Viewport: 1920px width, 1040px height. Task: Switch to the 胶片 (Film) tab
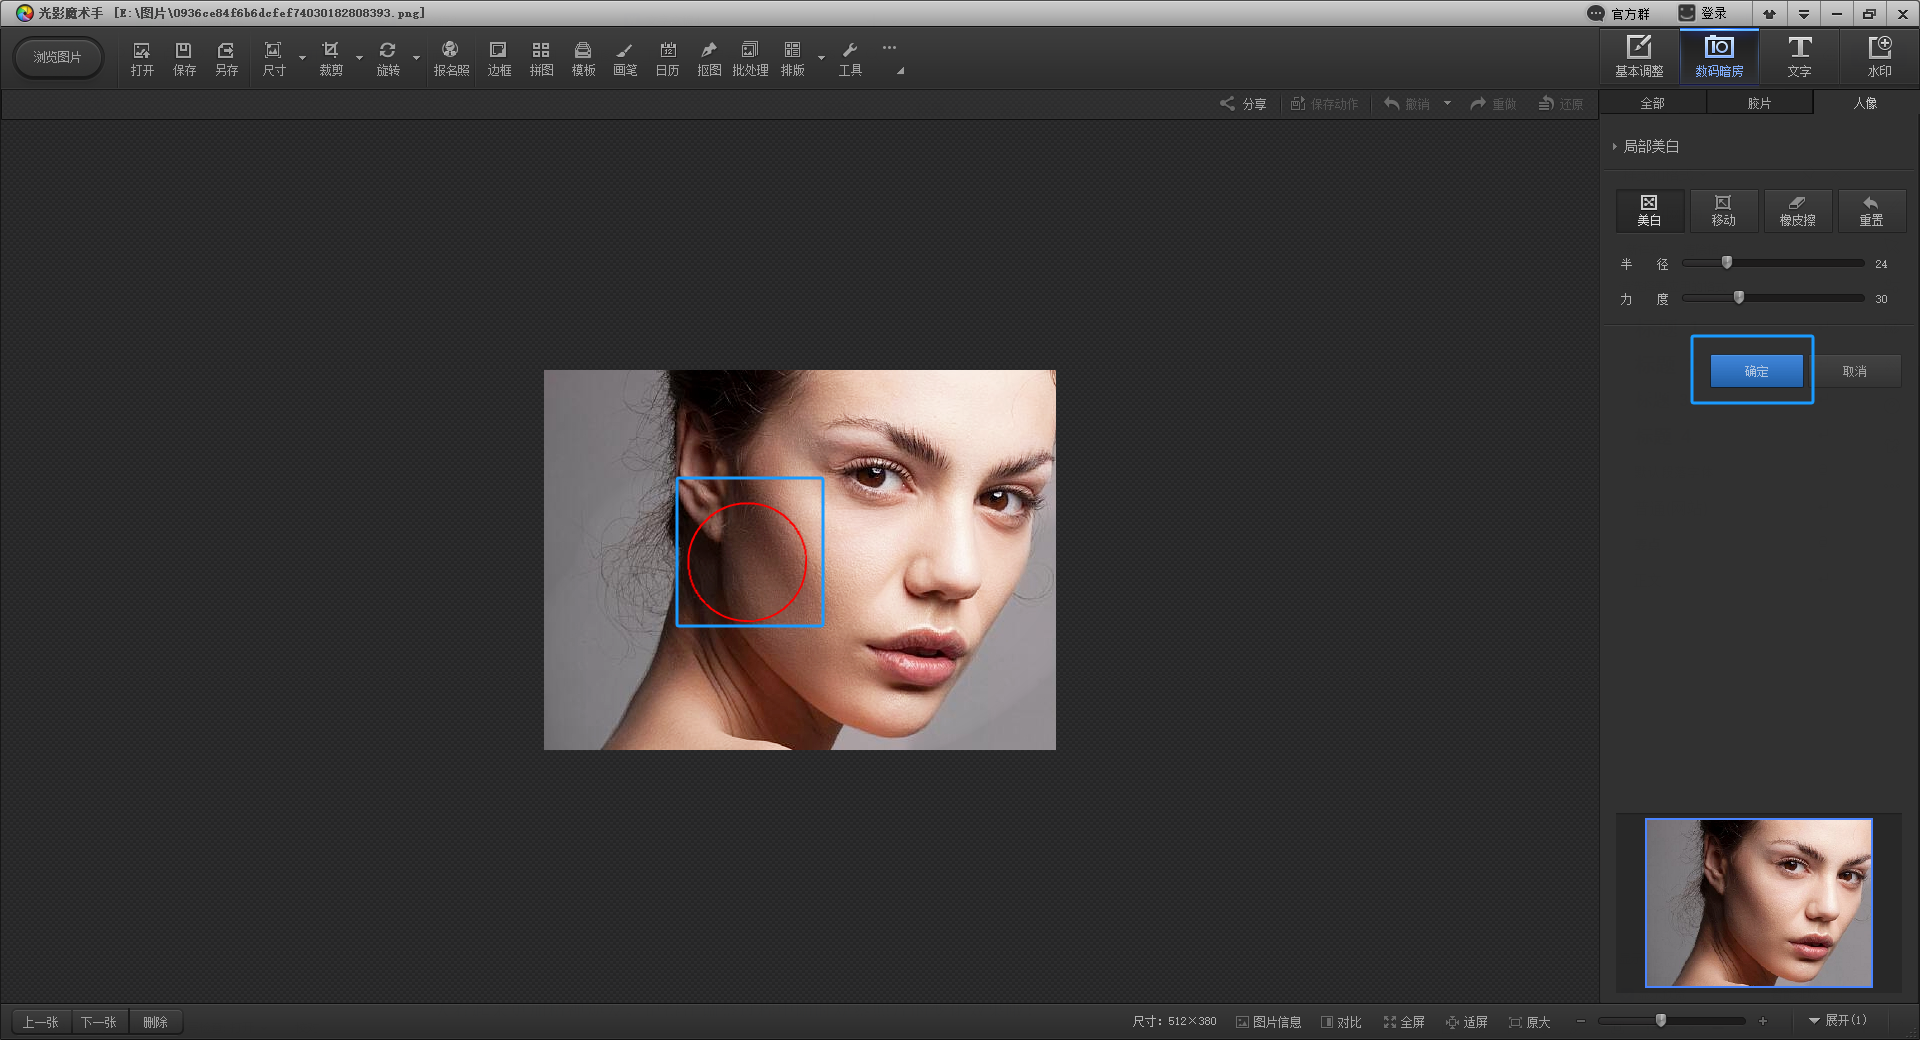click(x=1759, y=103)
